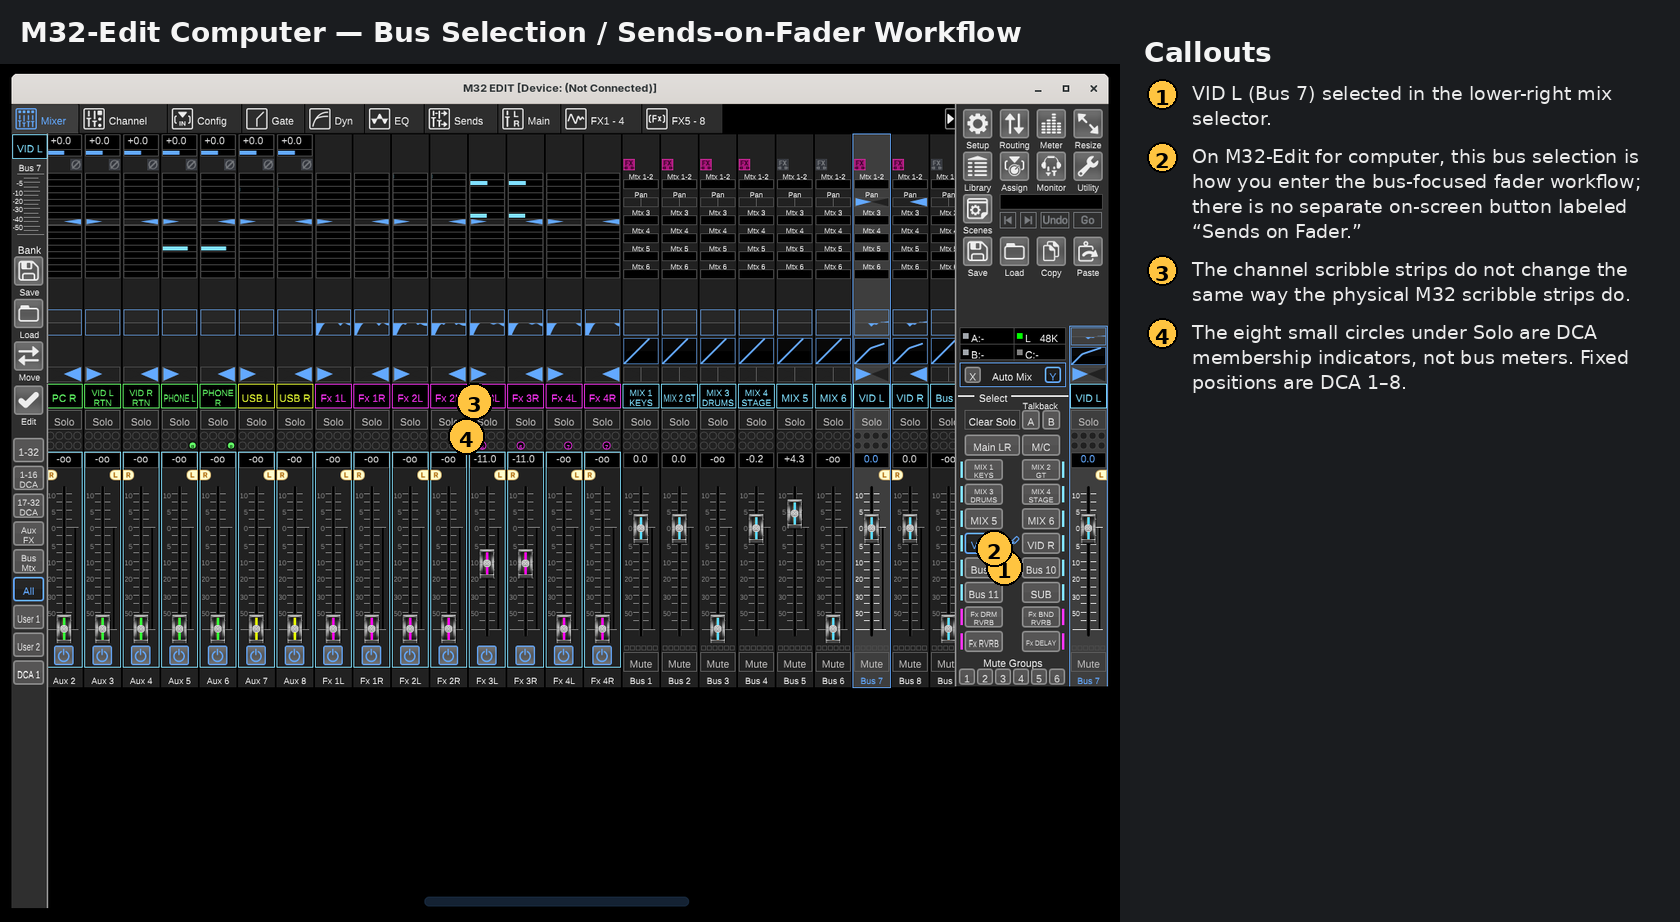Click the horizontal scrollbar at bottom
Screen dimensions: 1680x922
(x=557, y=901)
